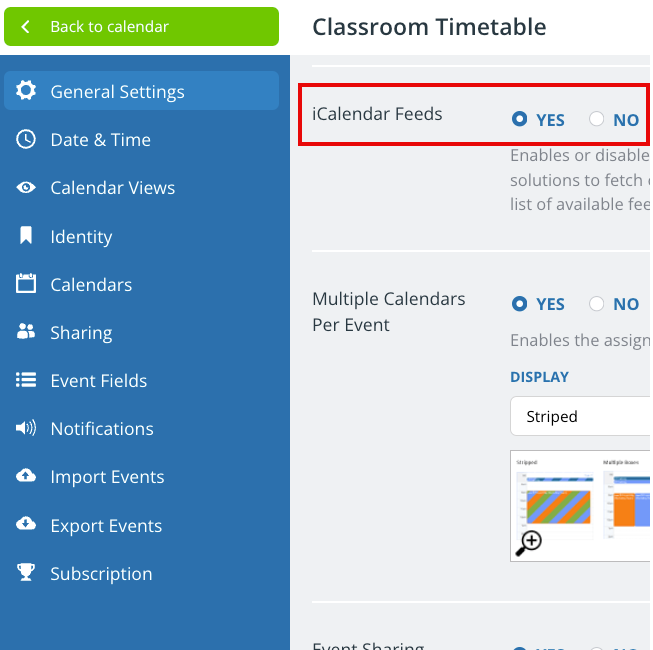Click the Subscription trophy icon

click(x=26, y=572)
